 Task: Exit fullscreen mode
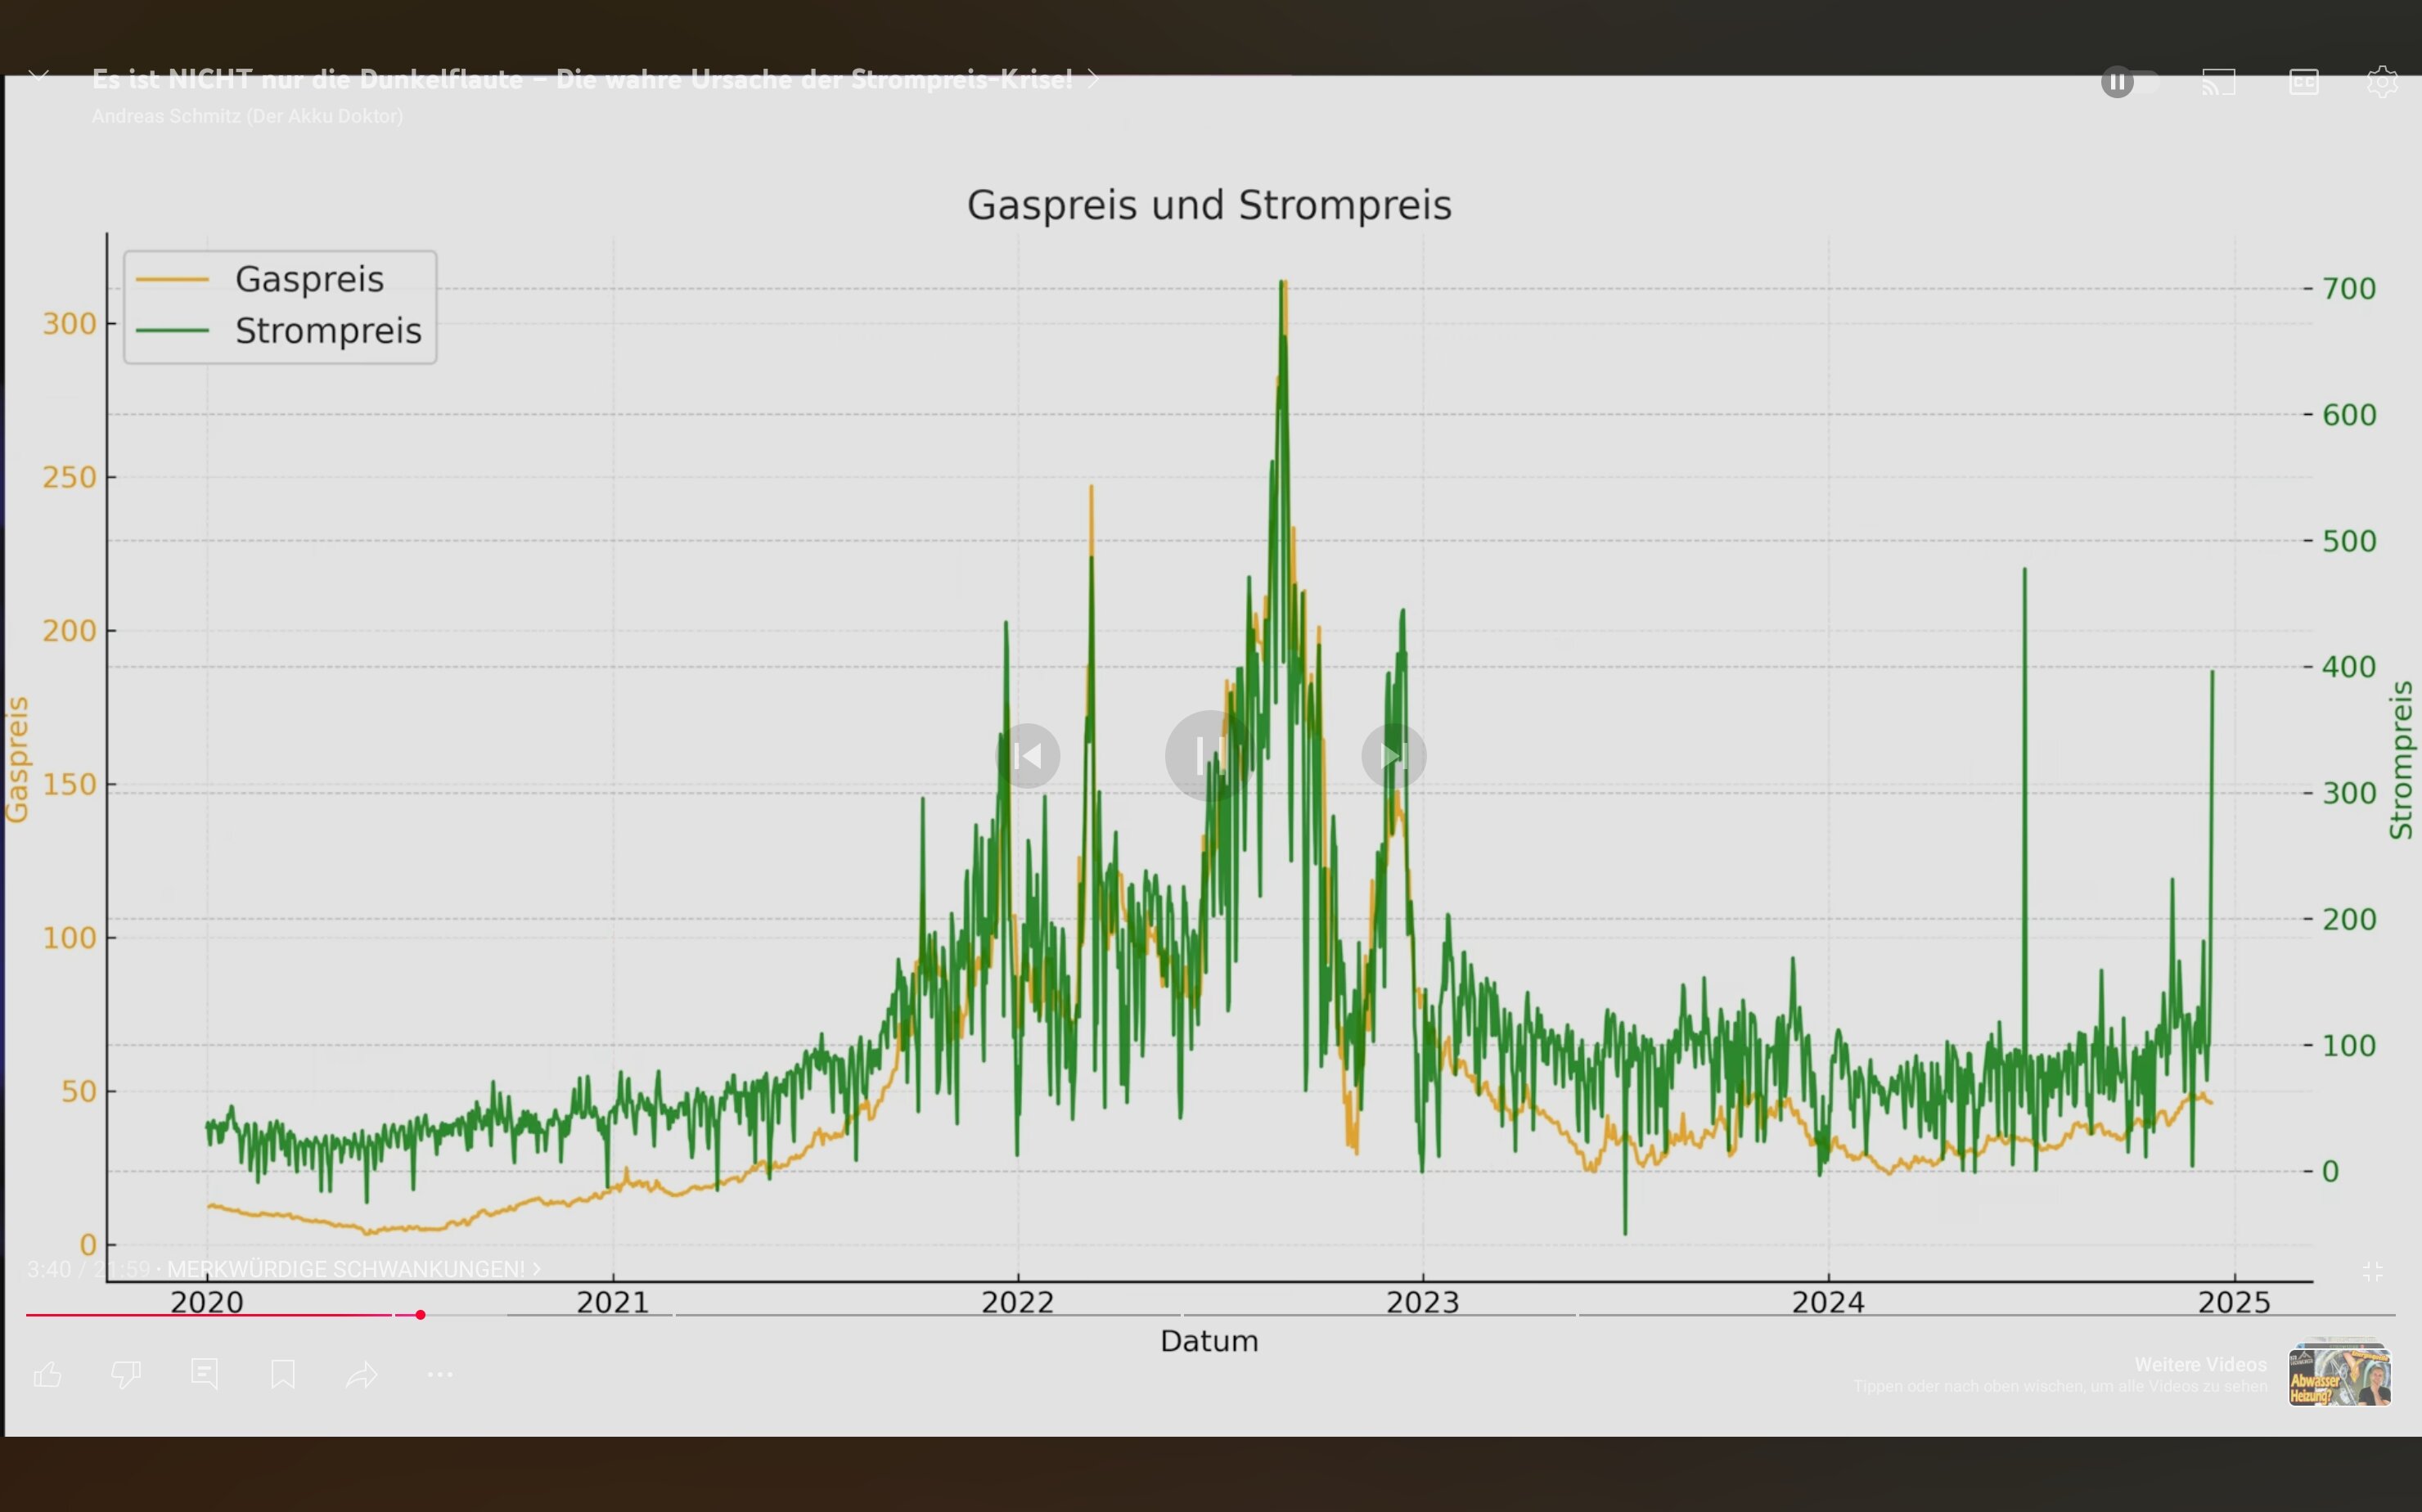[x=2373, y=1271]
